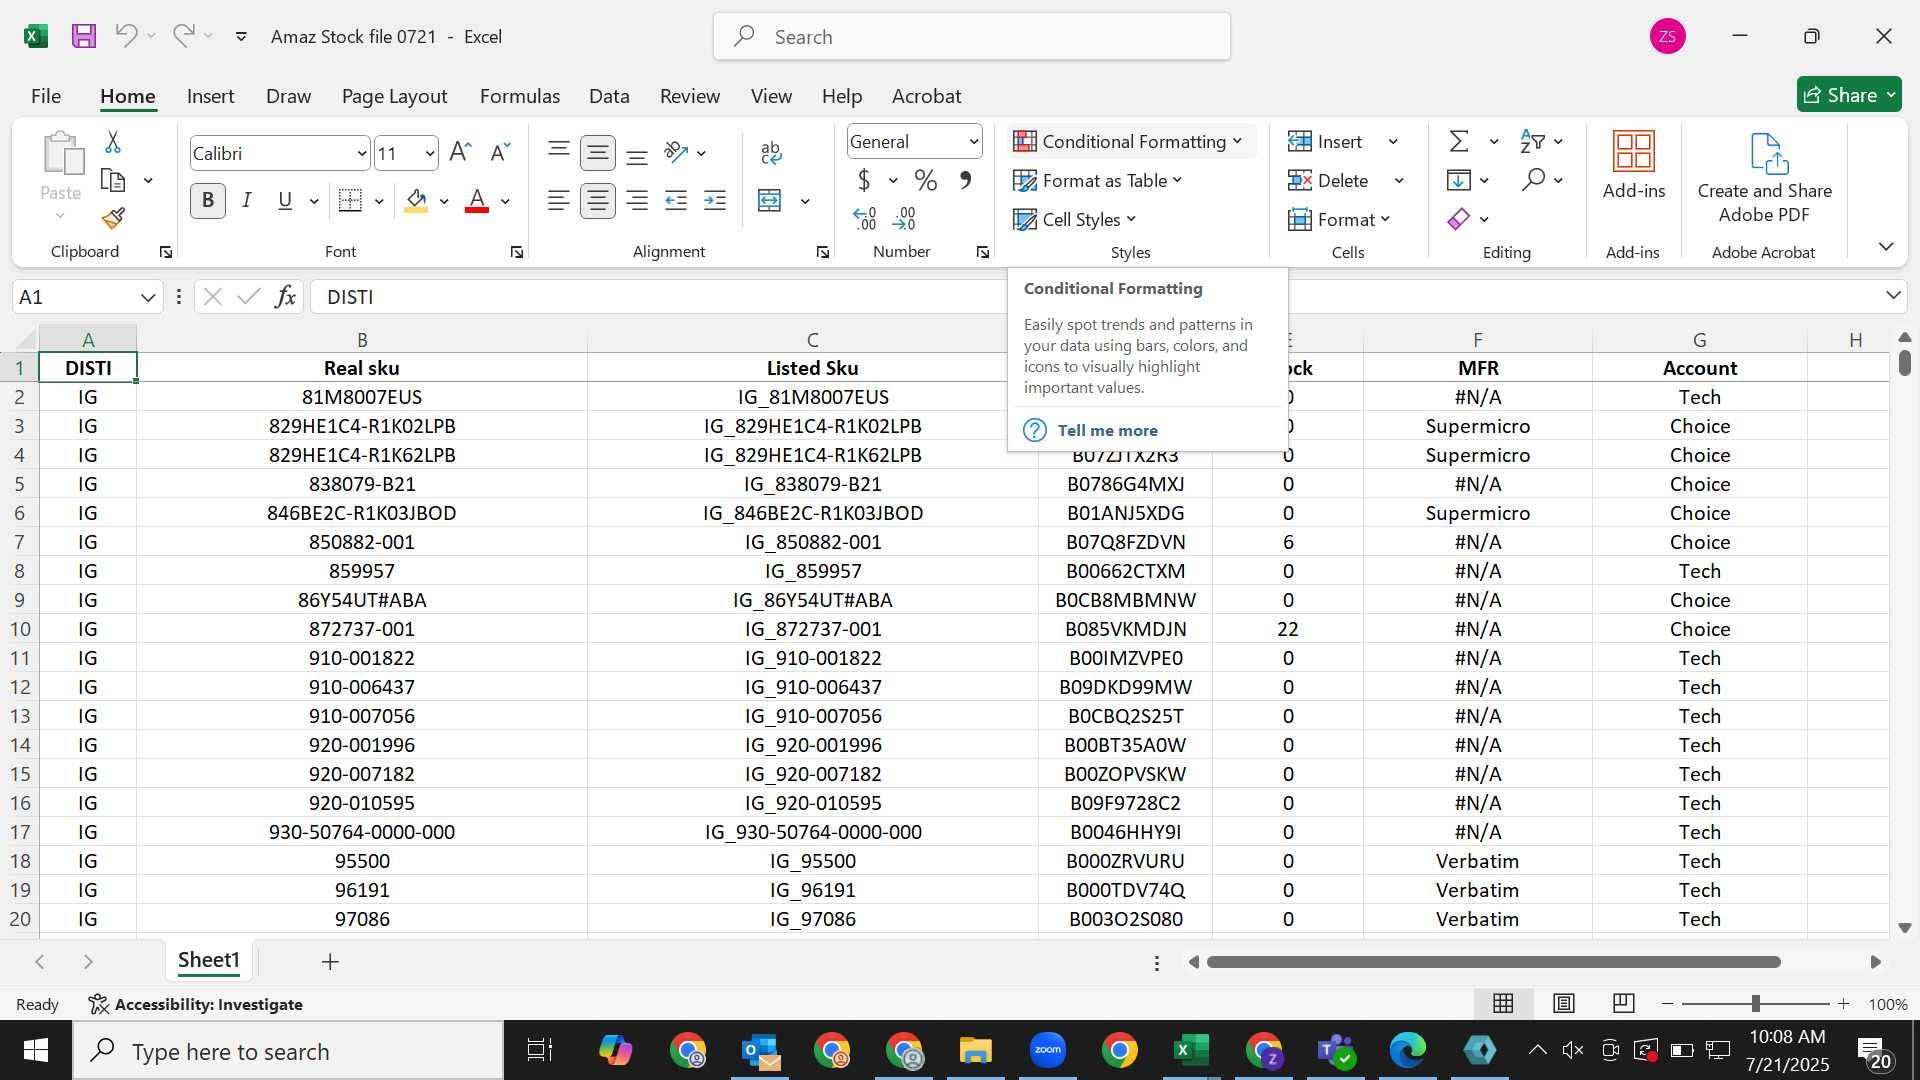
Task: Click Increase Decimal icon
Action: [x=865, y=218]
